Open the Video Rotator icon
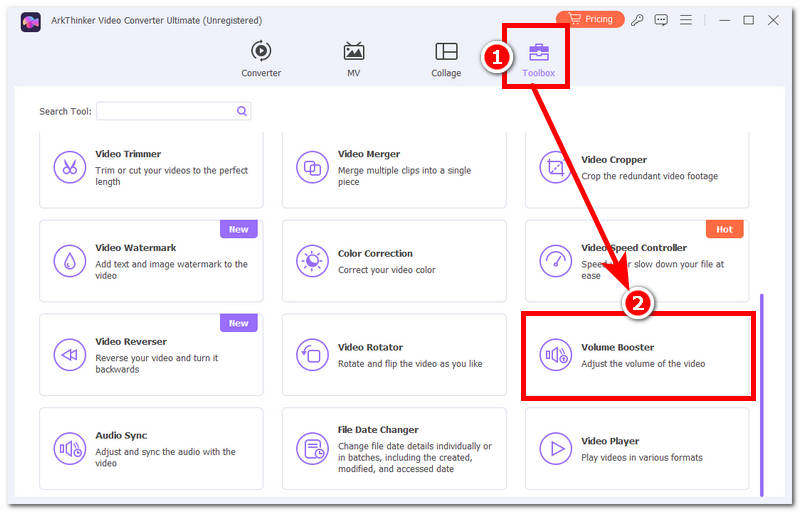 point(312,355)
